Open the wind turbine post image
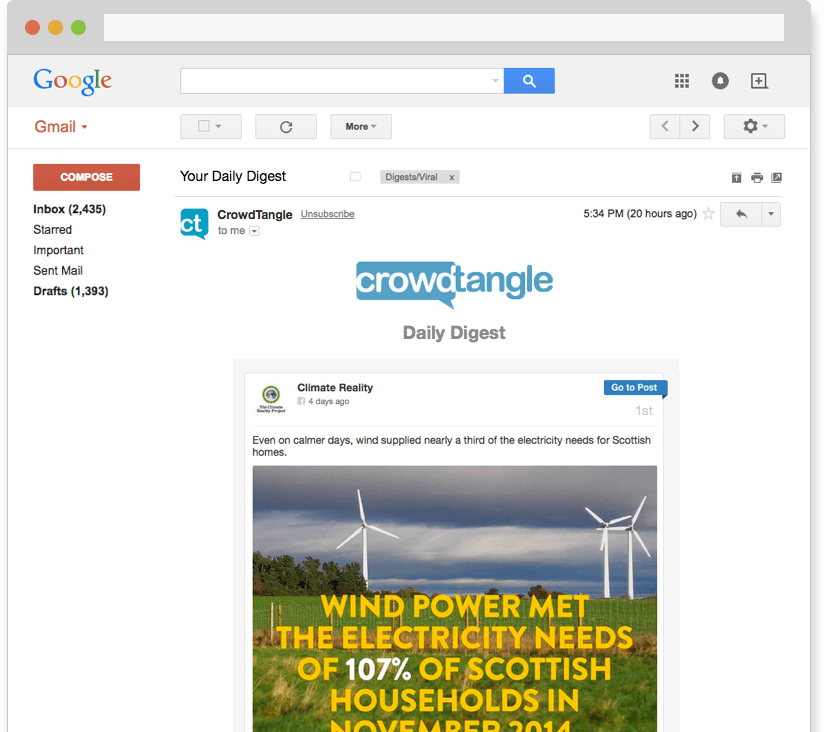 [x=455, y=599]
